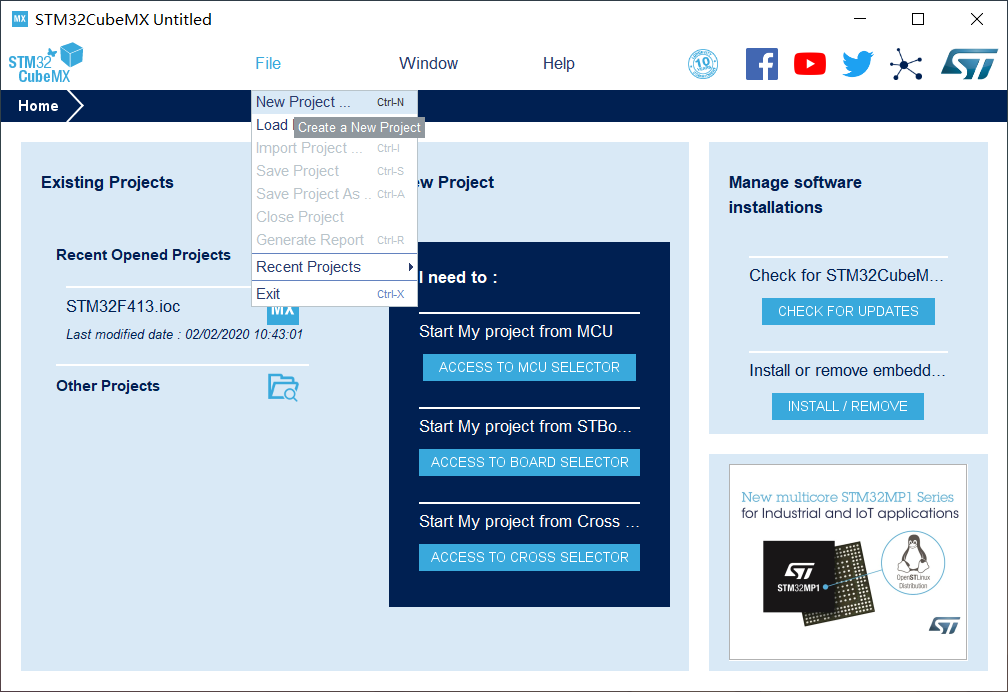The image size is (1008, 692).
Task: Click Start My project from Cross text
Action: [x=529, y=522]
